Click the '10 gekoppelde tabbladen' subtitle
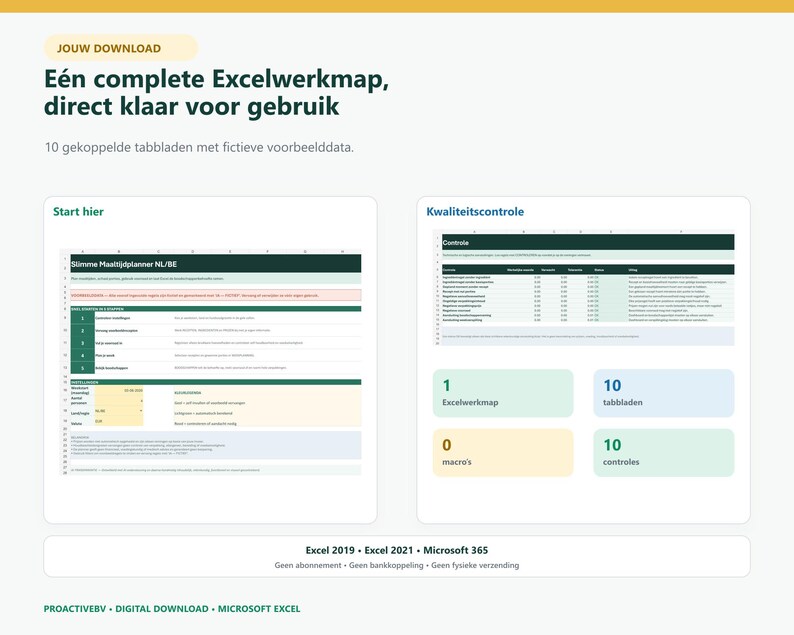The width and height of the screenshot is (794, 635). point(199,147)
